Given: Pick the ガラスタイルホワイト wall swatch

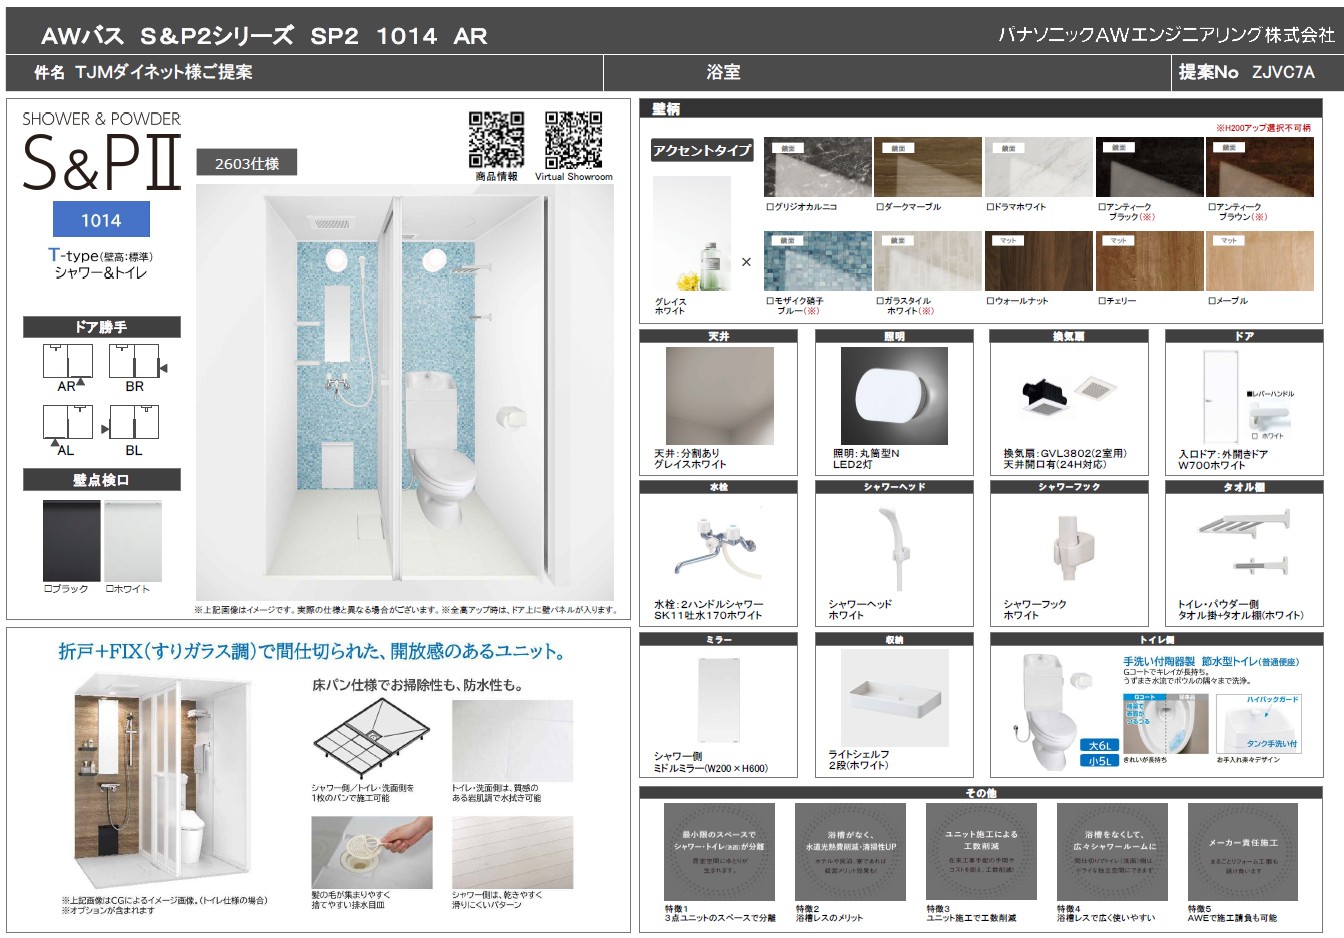Looking at the screenshot, I should 928,261.
